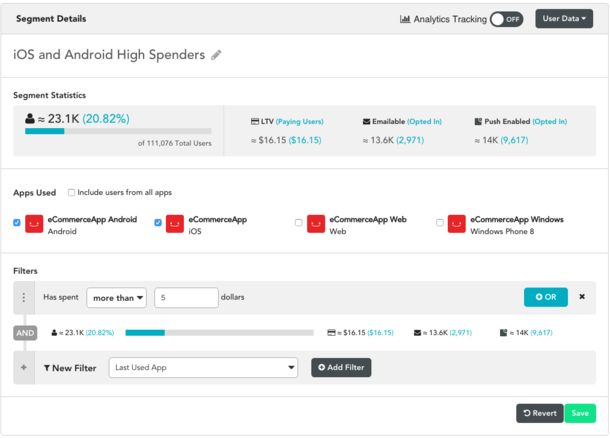Click the eCommerceApp Web app icon

pyautogui.click(x=316, y=224)
